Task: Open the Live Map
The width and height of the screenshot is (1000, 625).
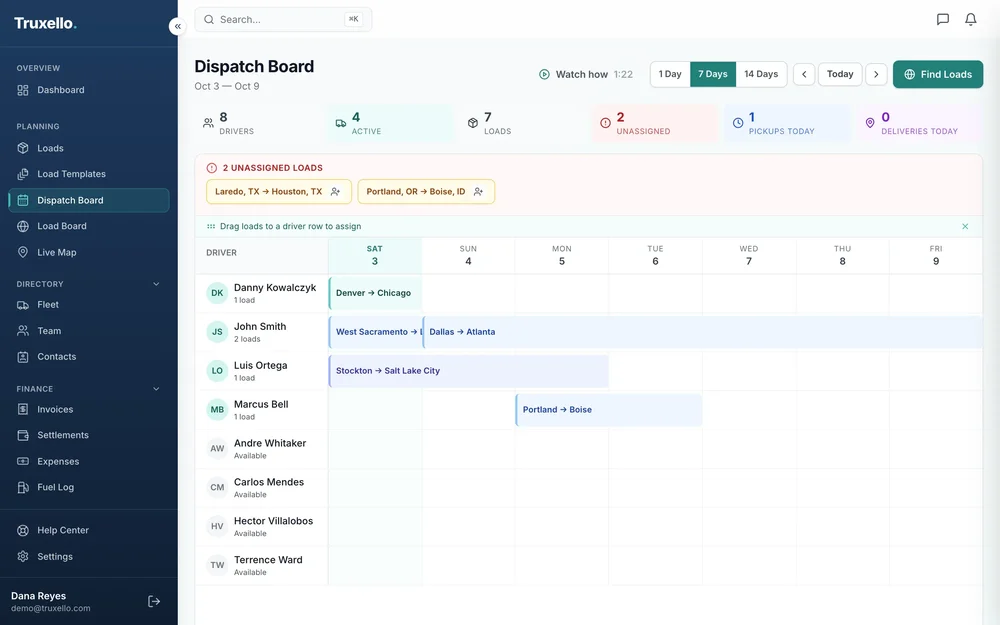Action: click(x=89, y=252)
